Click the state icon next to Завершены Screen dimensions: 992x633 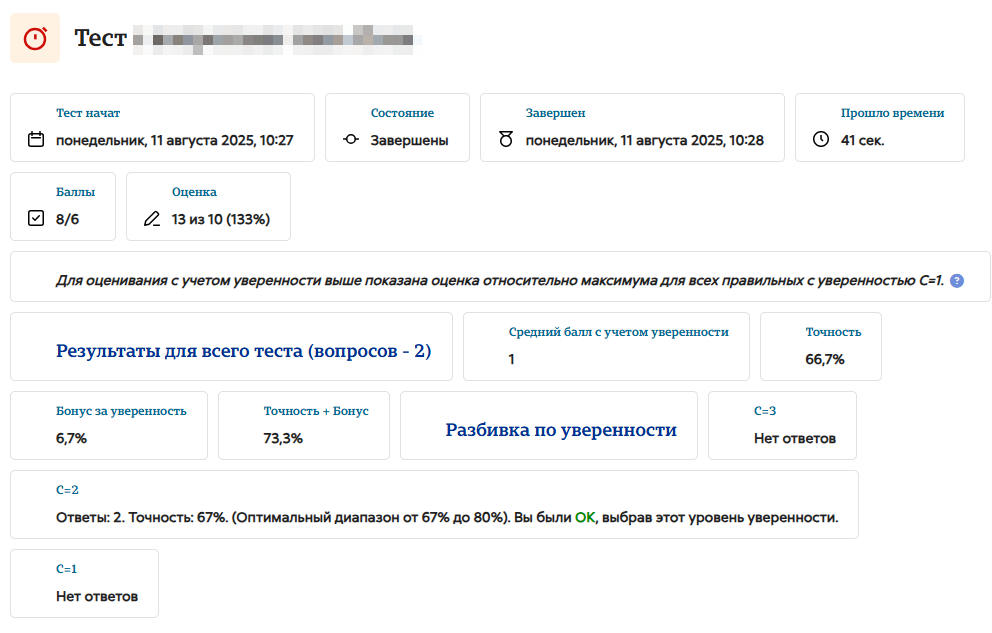351,139
